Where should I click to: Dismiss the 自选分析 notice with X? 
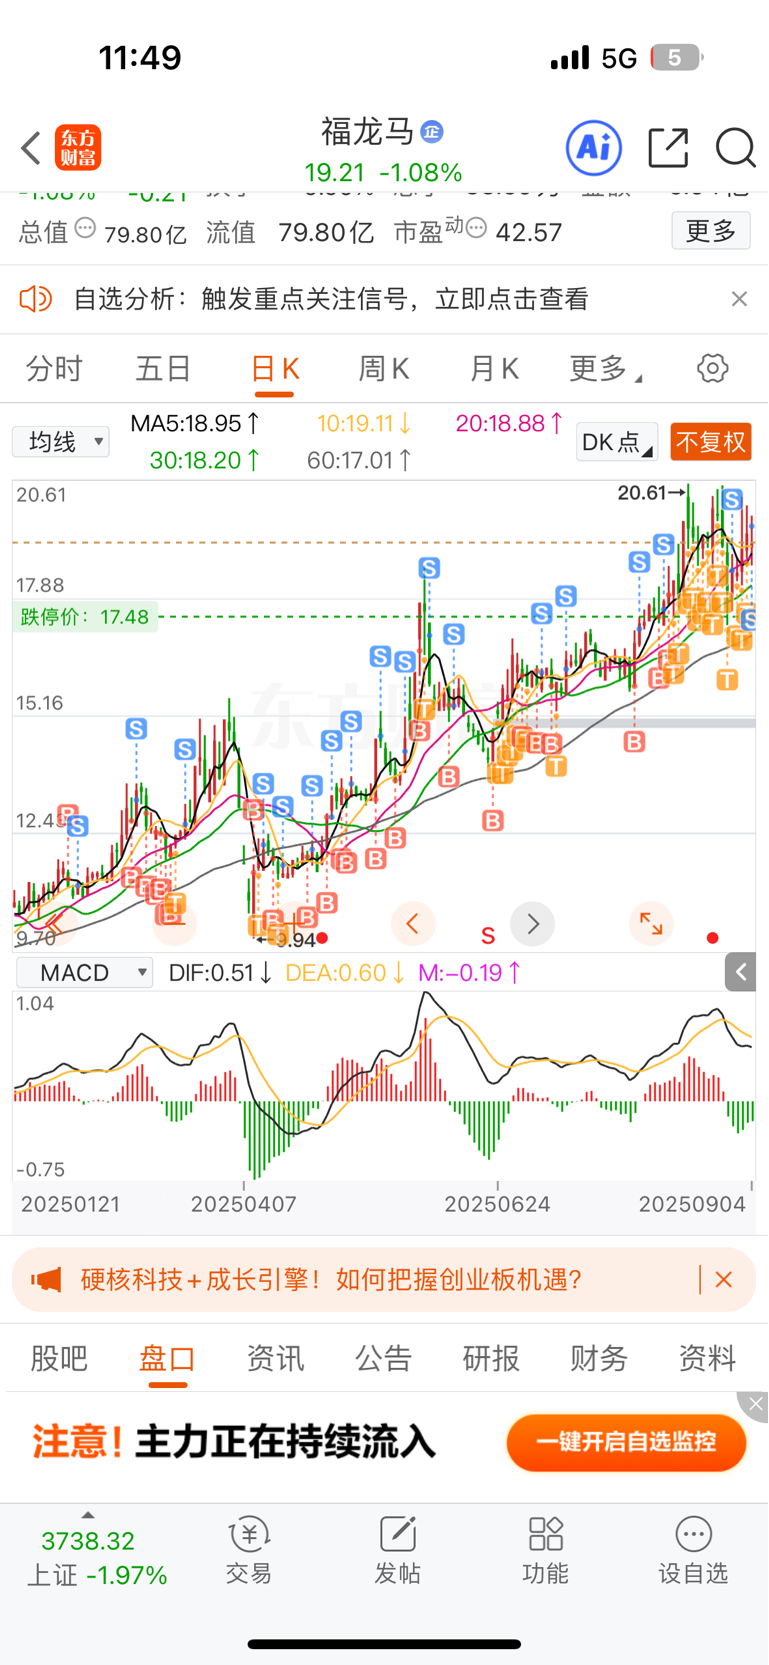(739, 298)
